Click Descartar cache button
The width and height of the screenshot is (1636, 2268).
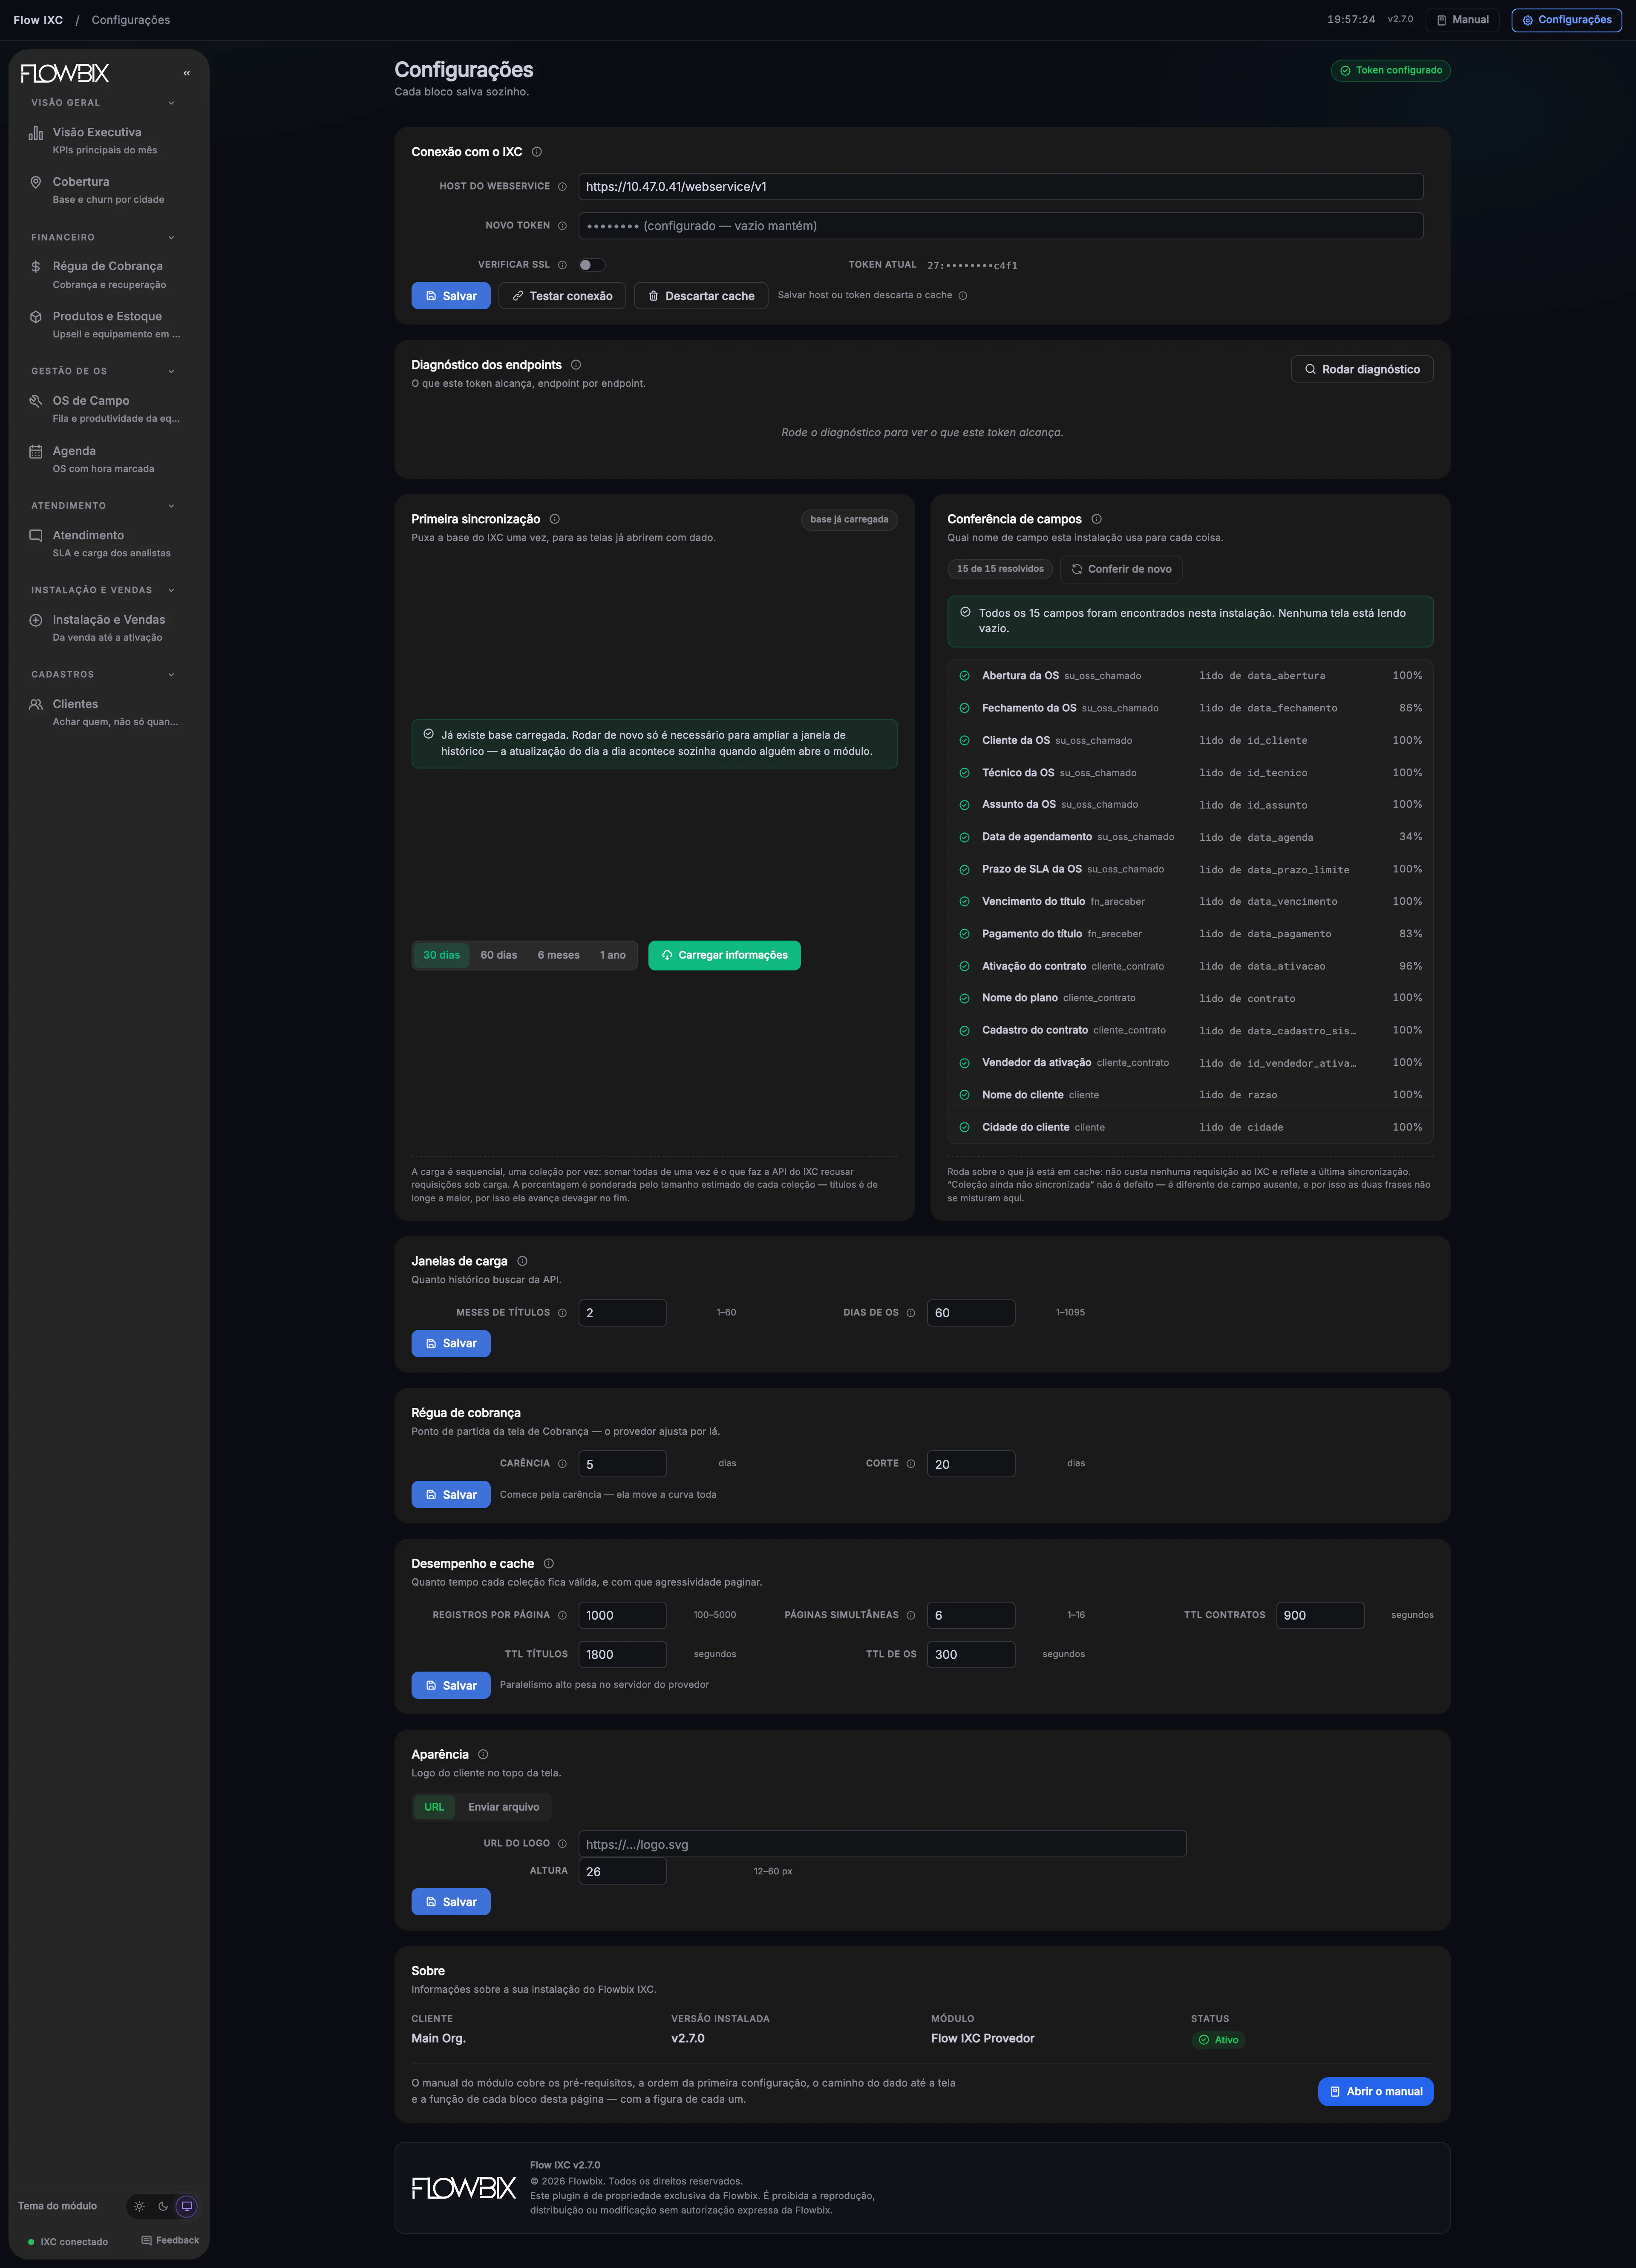(701, 296)
